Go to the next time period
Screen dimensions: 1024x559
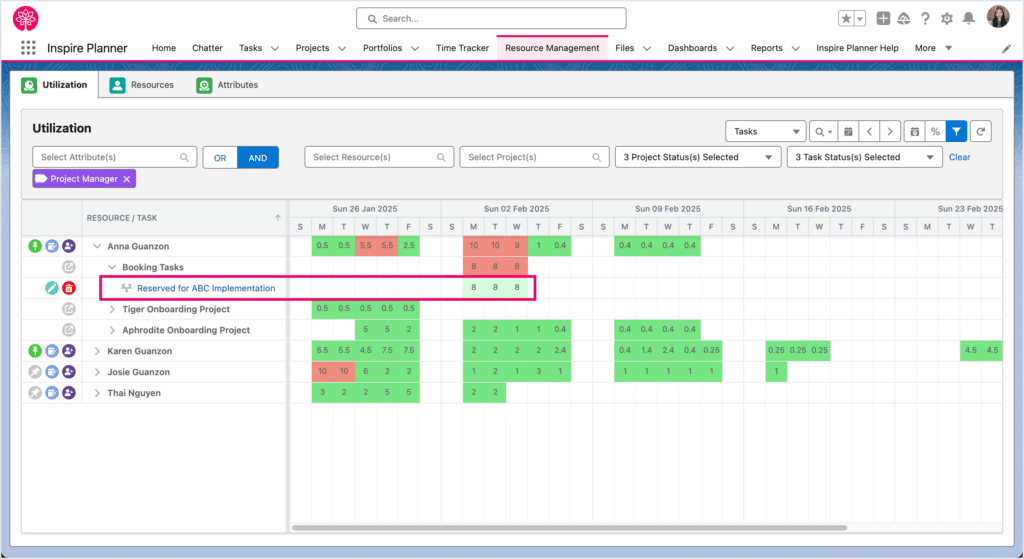click(x=890, y=131)
